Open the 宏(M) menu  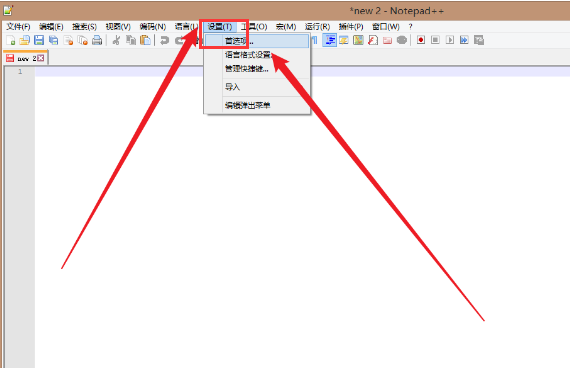click(x=286, y=27)
